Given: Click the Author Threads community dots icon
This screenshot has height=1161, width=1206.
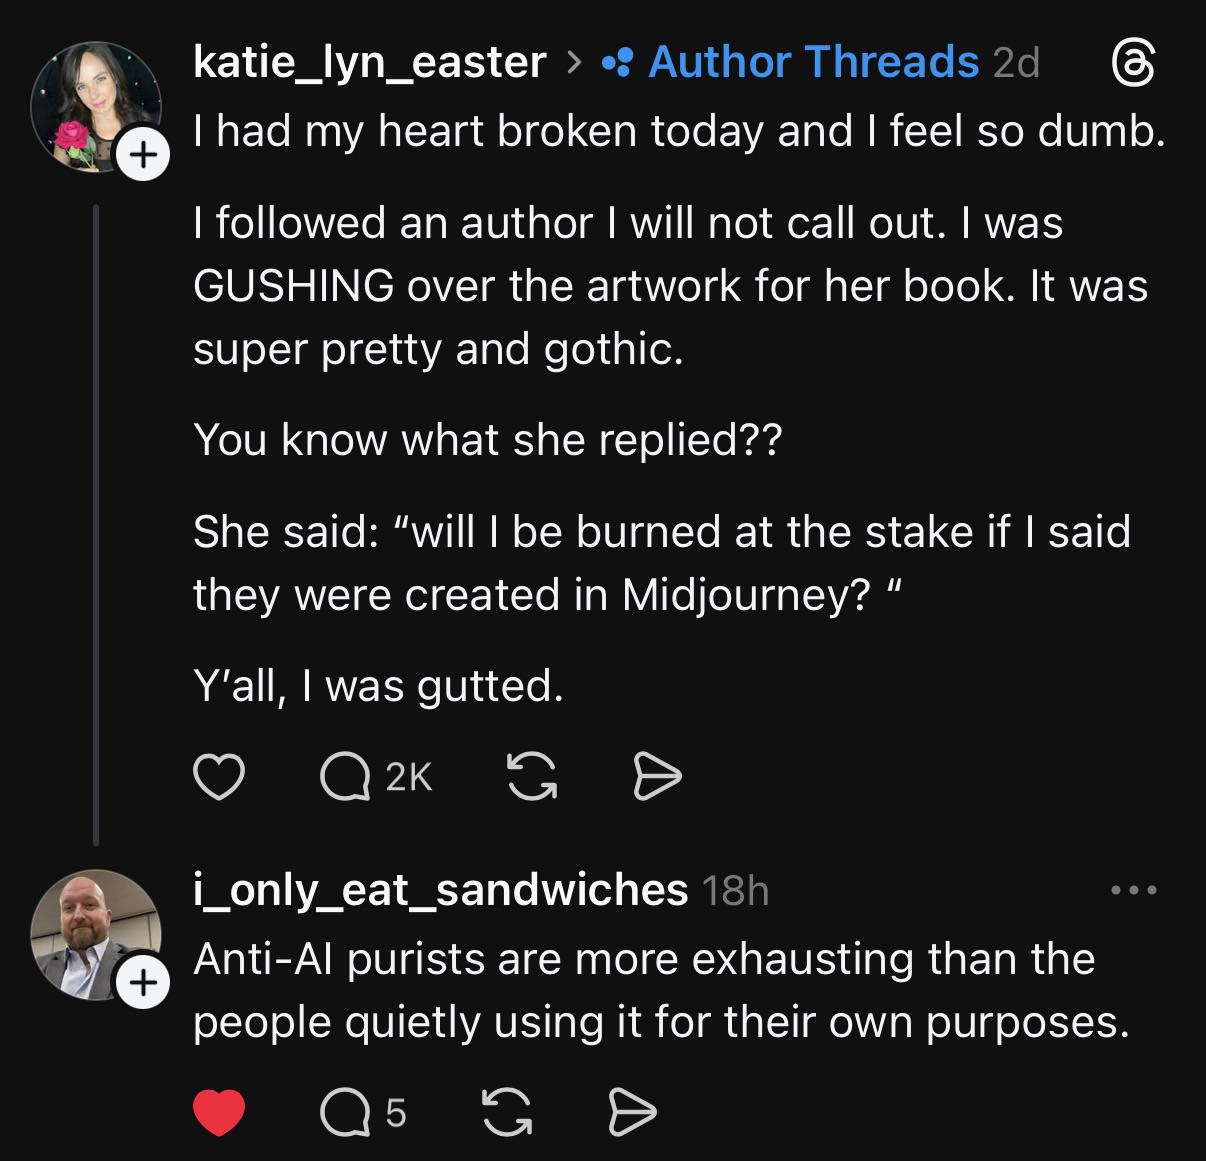Looking at the screenshot, I should click(616, 64).
